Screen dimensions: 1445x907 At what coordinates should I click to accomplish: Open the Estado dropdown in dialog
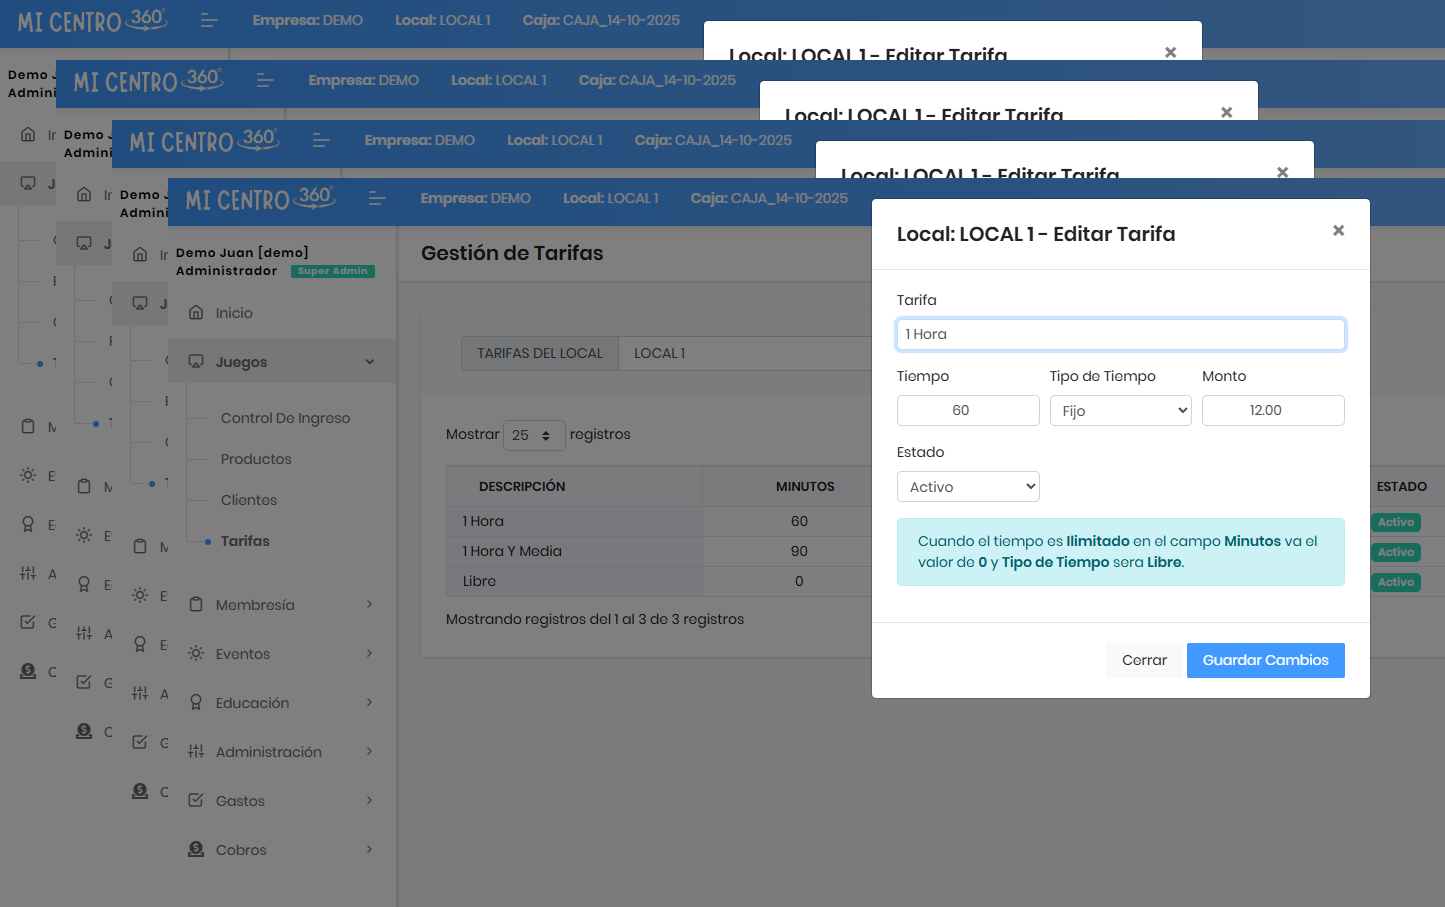pos(967,487)
